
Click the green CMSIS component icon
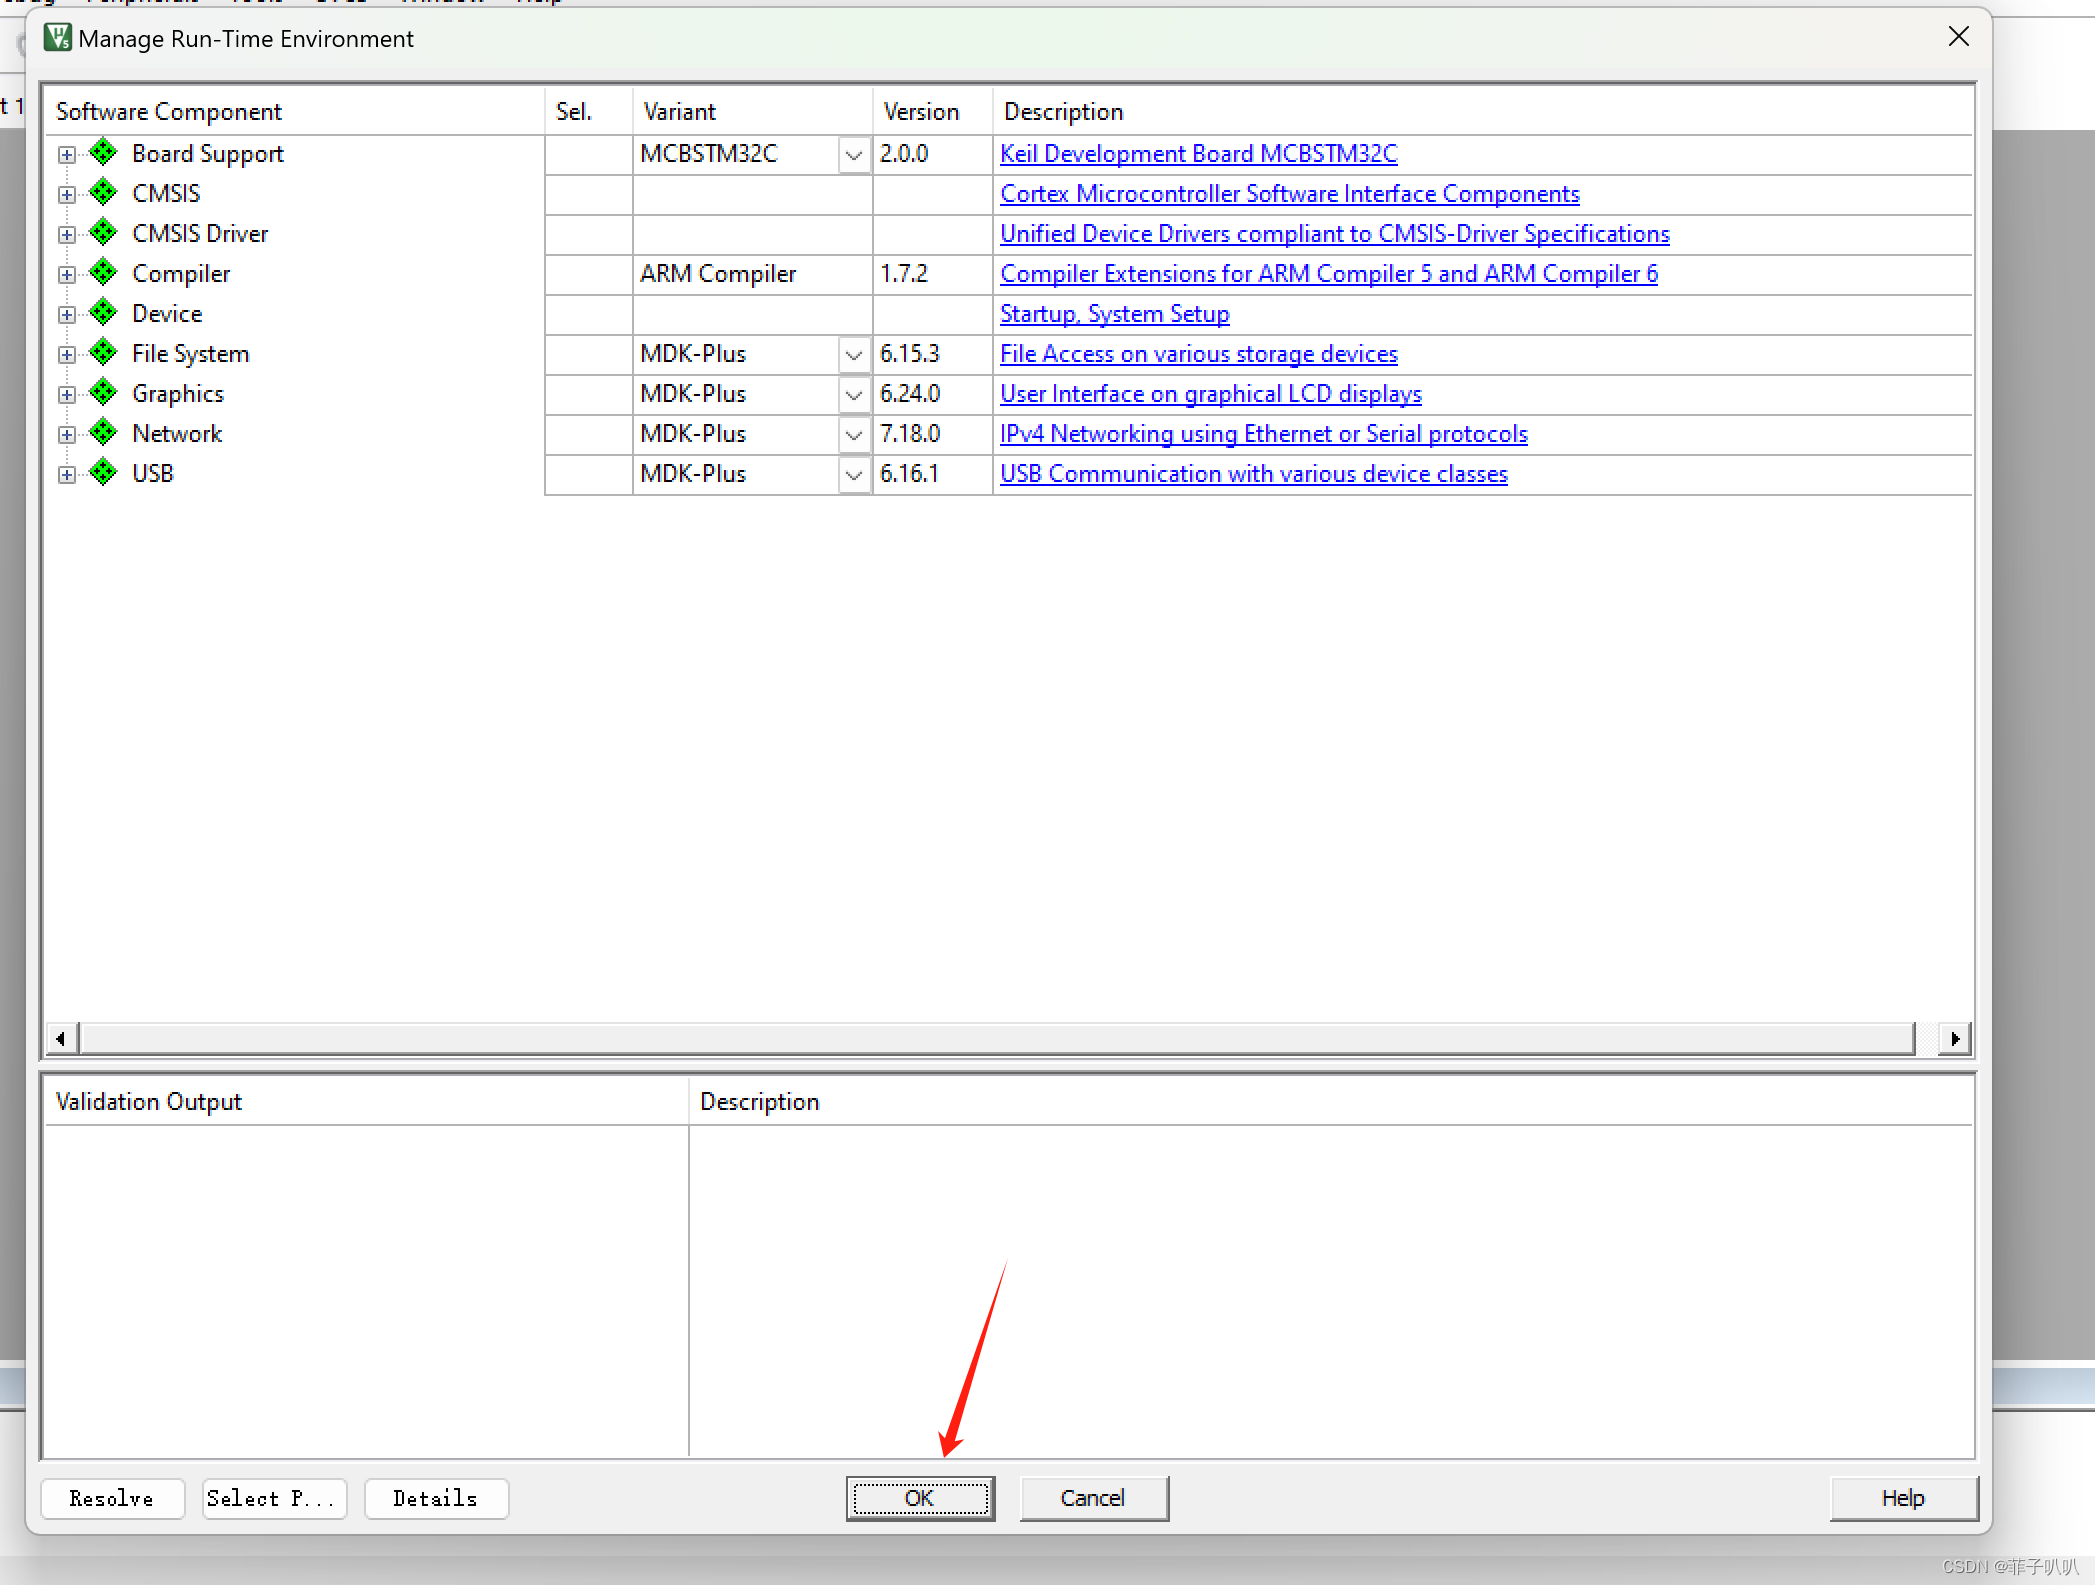[103, 193]
